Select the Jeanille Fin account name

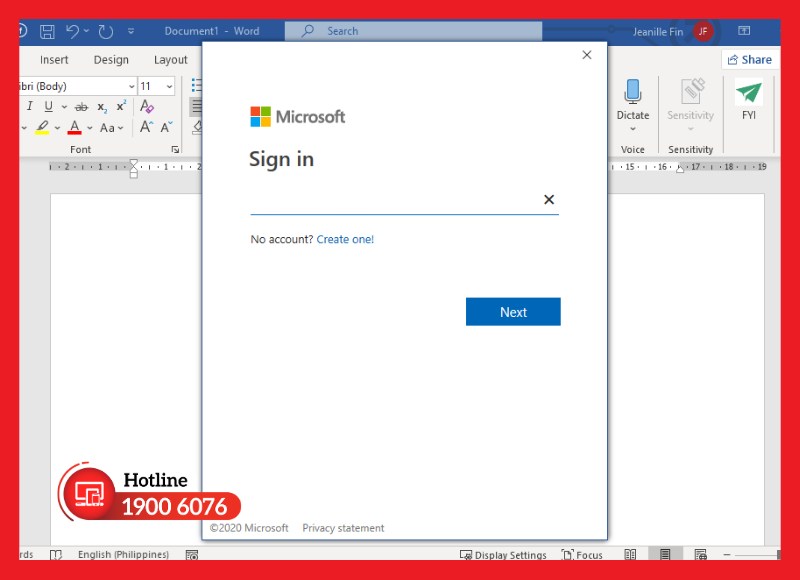click(658, 32)
